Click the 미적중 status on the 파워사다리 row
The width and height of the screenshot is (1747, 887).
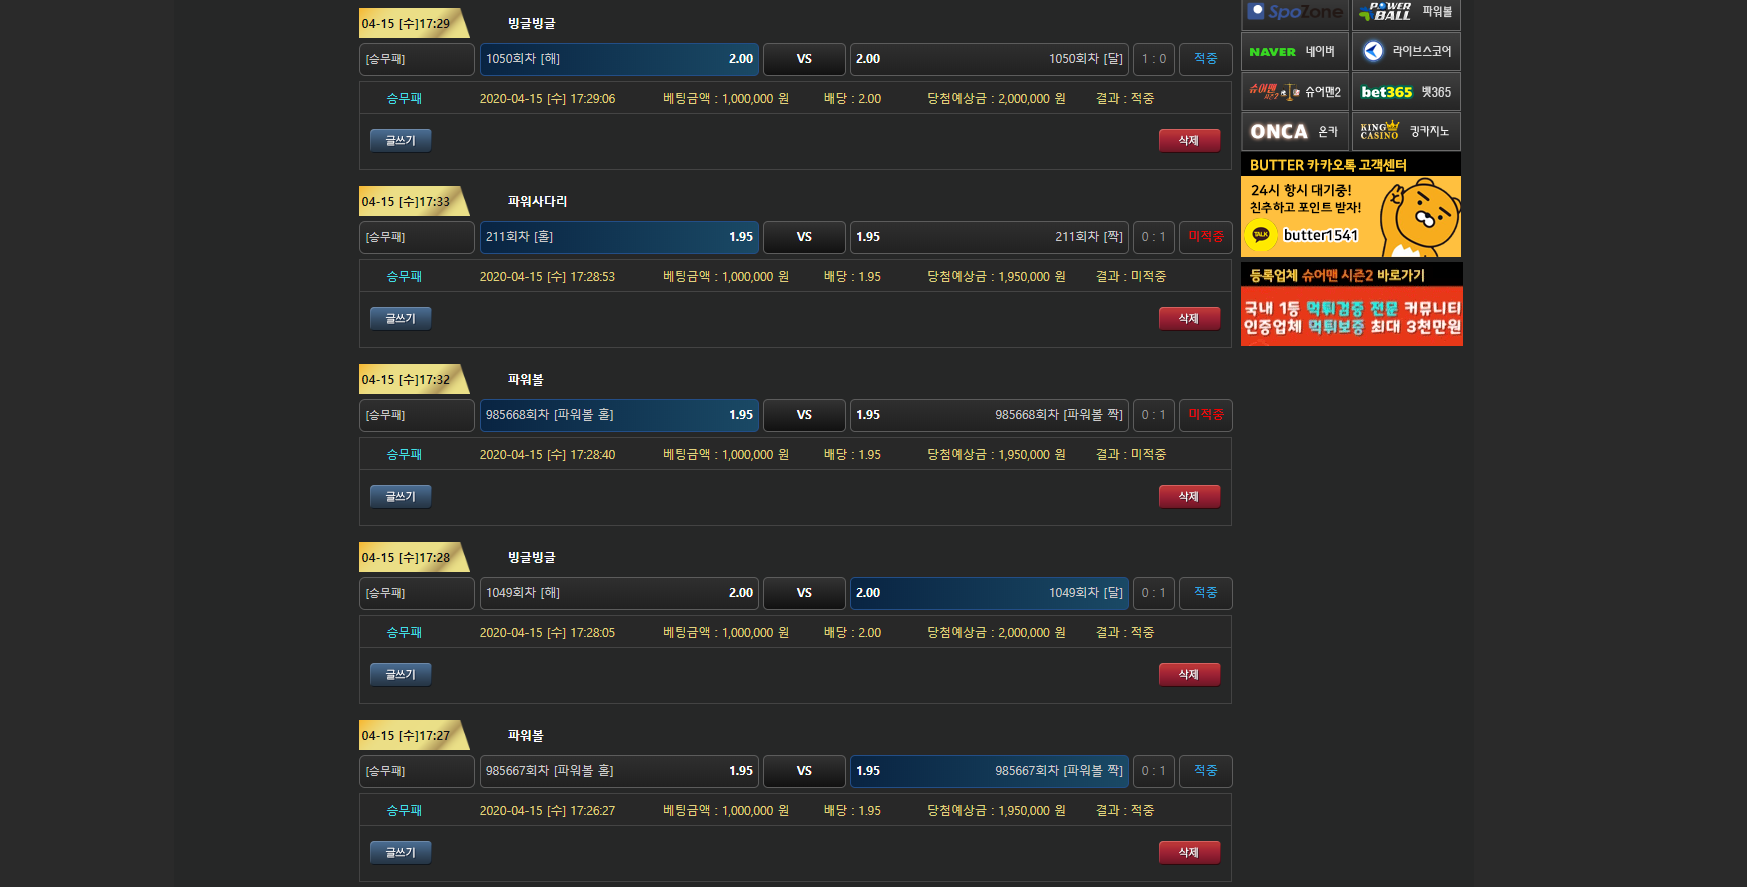click(1205, 237)
